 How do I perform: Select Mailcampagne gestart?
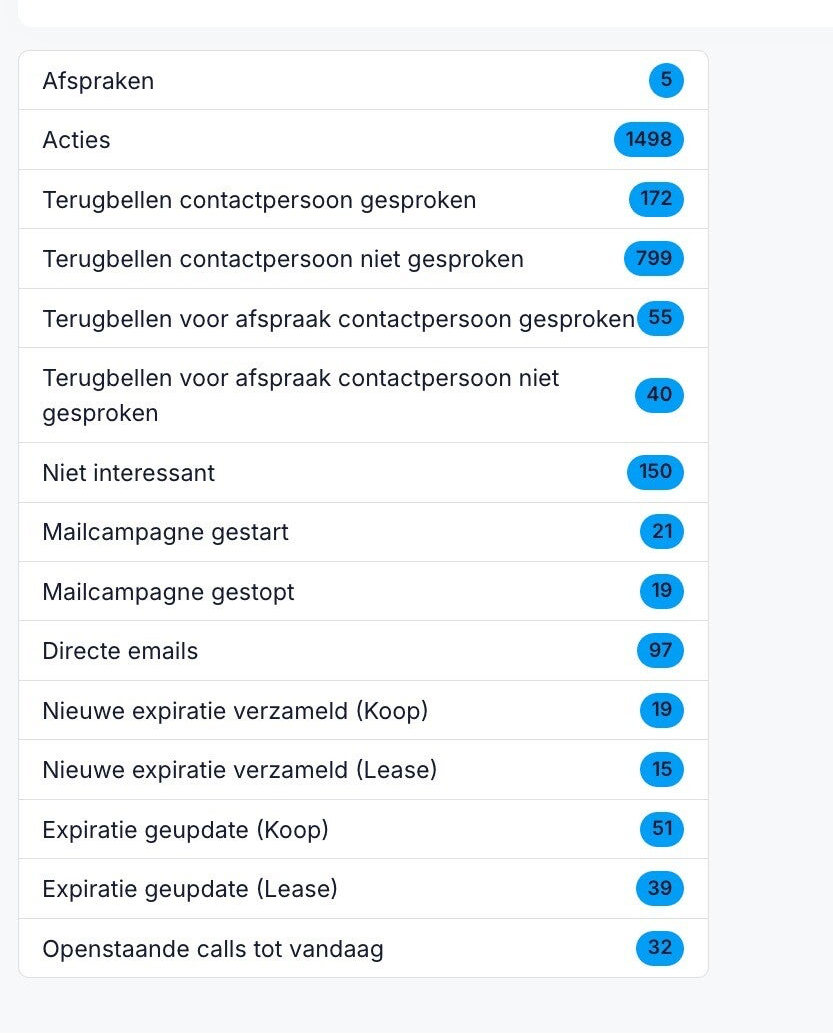(165, 532)
